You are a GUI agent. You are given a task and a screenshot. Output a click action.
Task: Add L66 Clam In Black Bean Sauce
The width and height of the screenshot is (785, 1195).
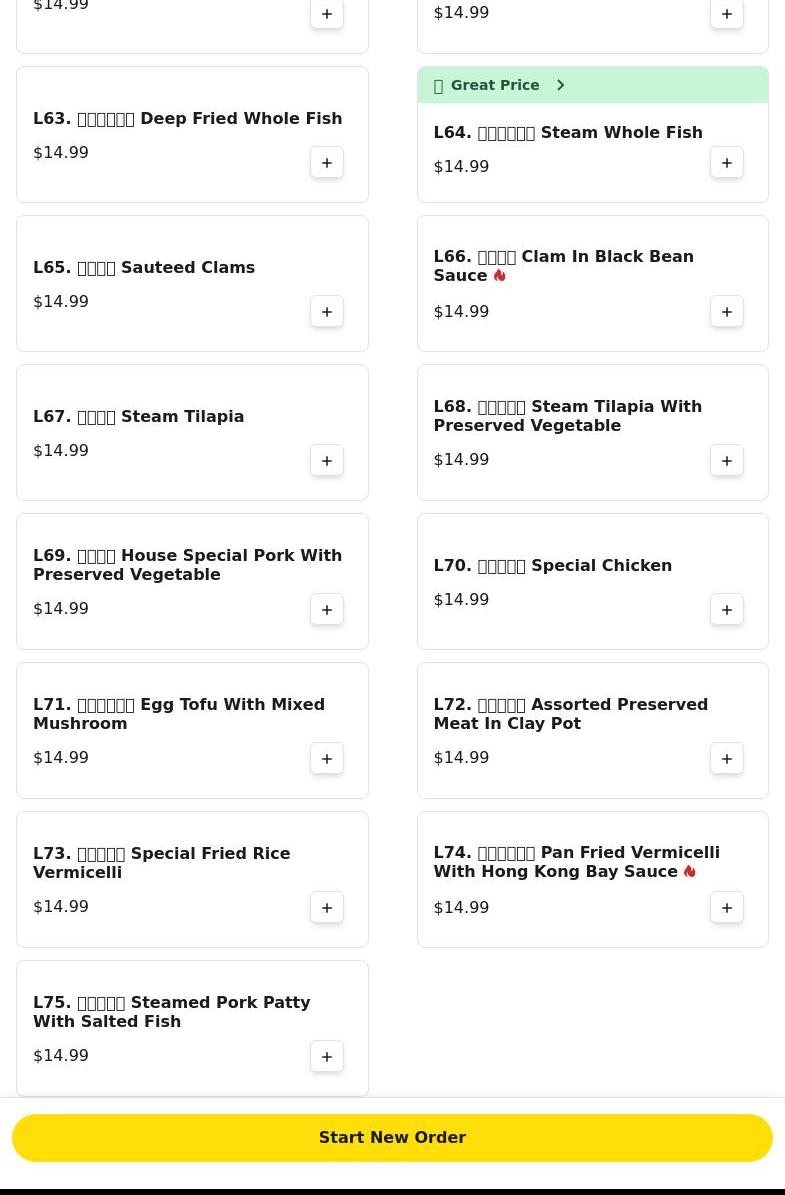coord(727,312)
